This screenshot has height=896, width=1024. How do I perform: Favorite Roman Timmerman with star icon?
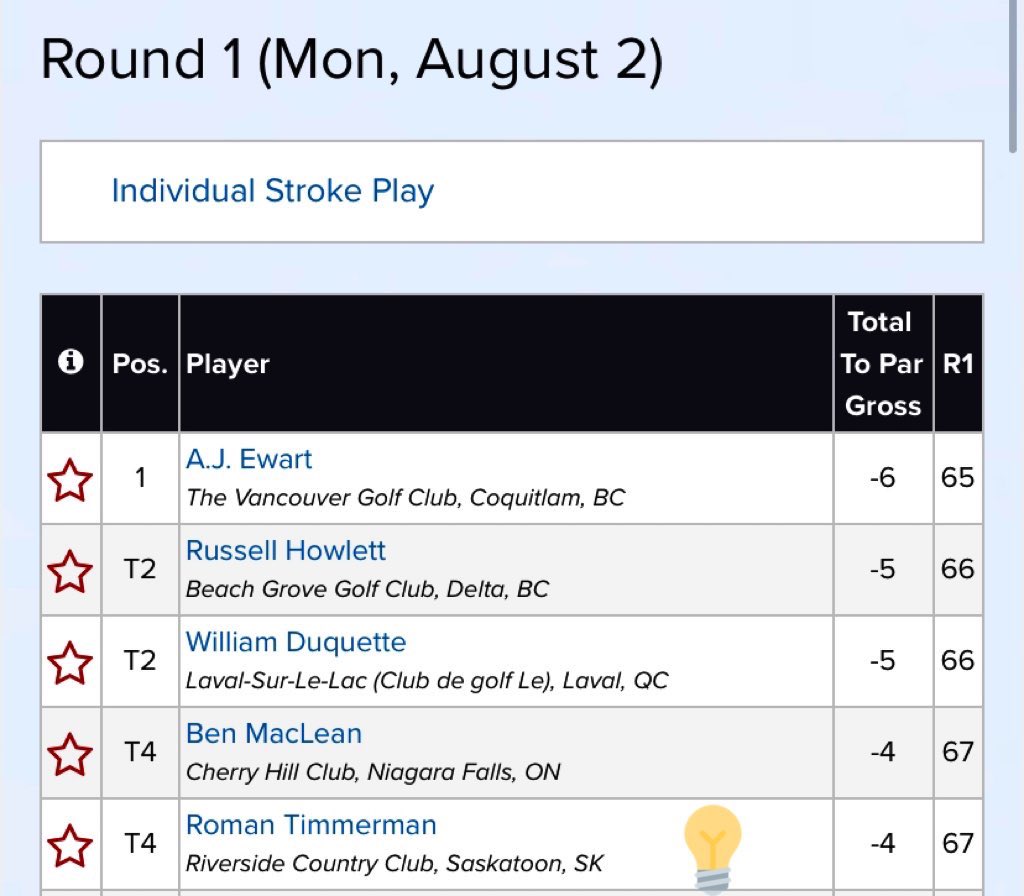(x=70, y=845)
